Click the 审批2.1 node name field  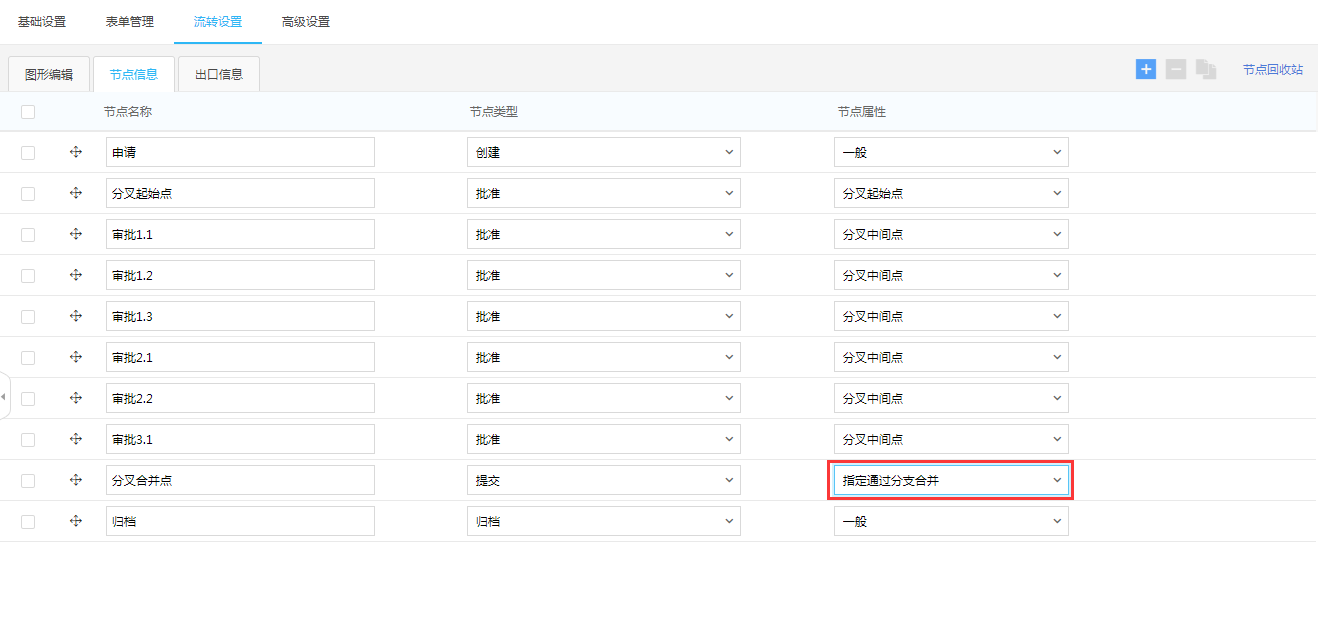(x=240, y=357)
